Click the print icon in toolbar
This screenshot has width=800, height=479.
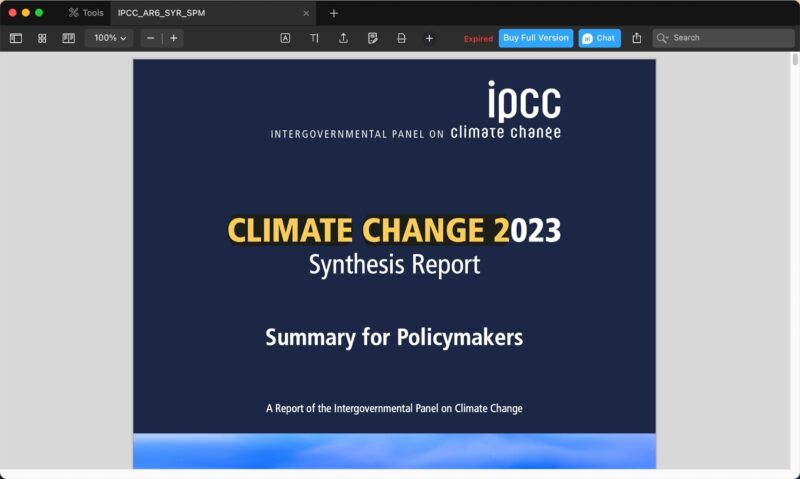pos(401,38)
